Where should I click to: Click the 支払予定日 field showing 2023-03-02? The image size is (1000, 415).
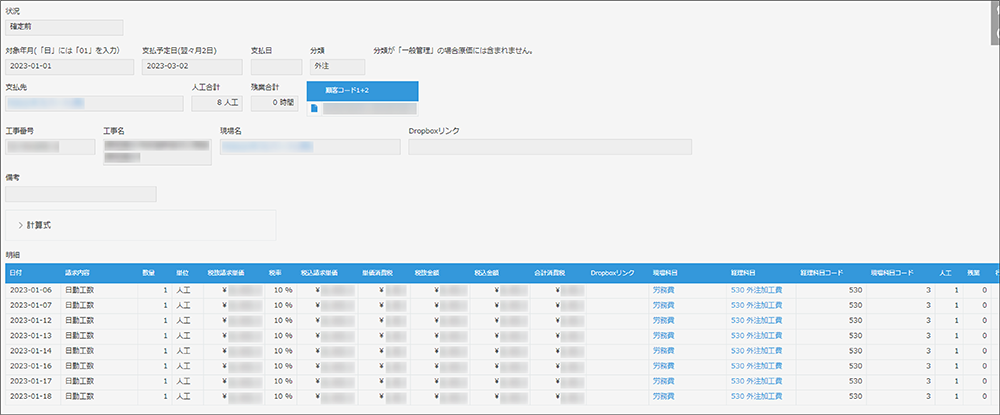[x=191, y=67]
